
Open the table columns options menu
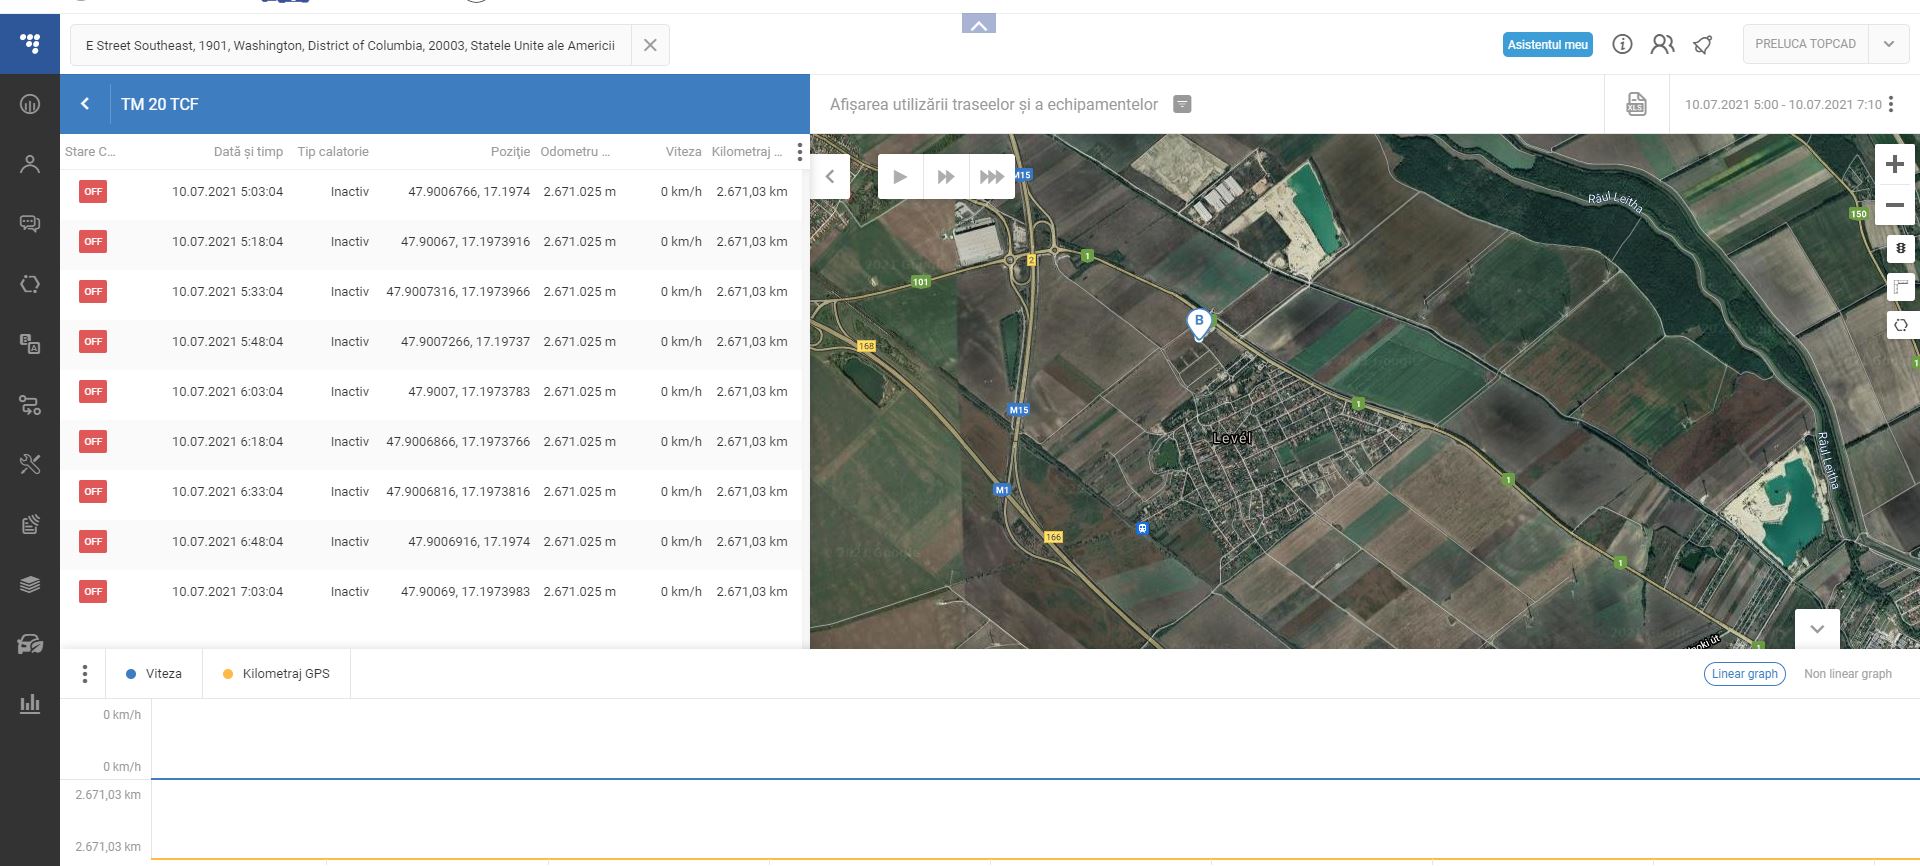[799, 152]
